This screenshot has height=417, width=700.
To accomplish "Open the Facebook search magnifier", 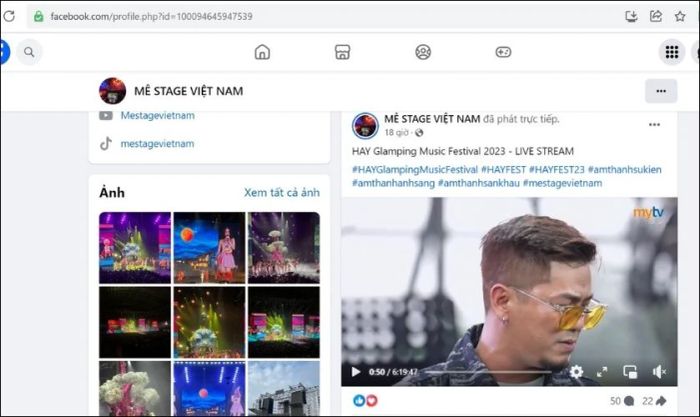I will coord(29,52).
